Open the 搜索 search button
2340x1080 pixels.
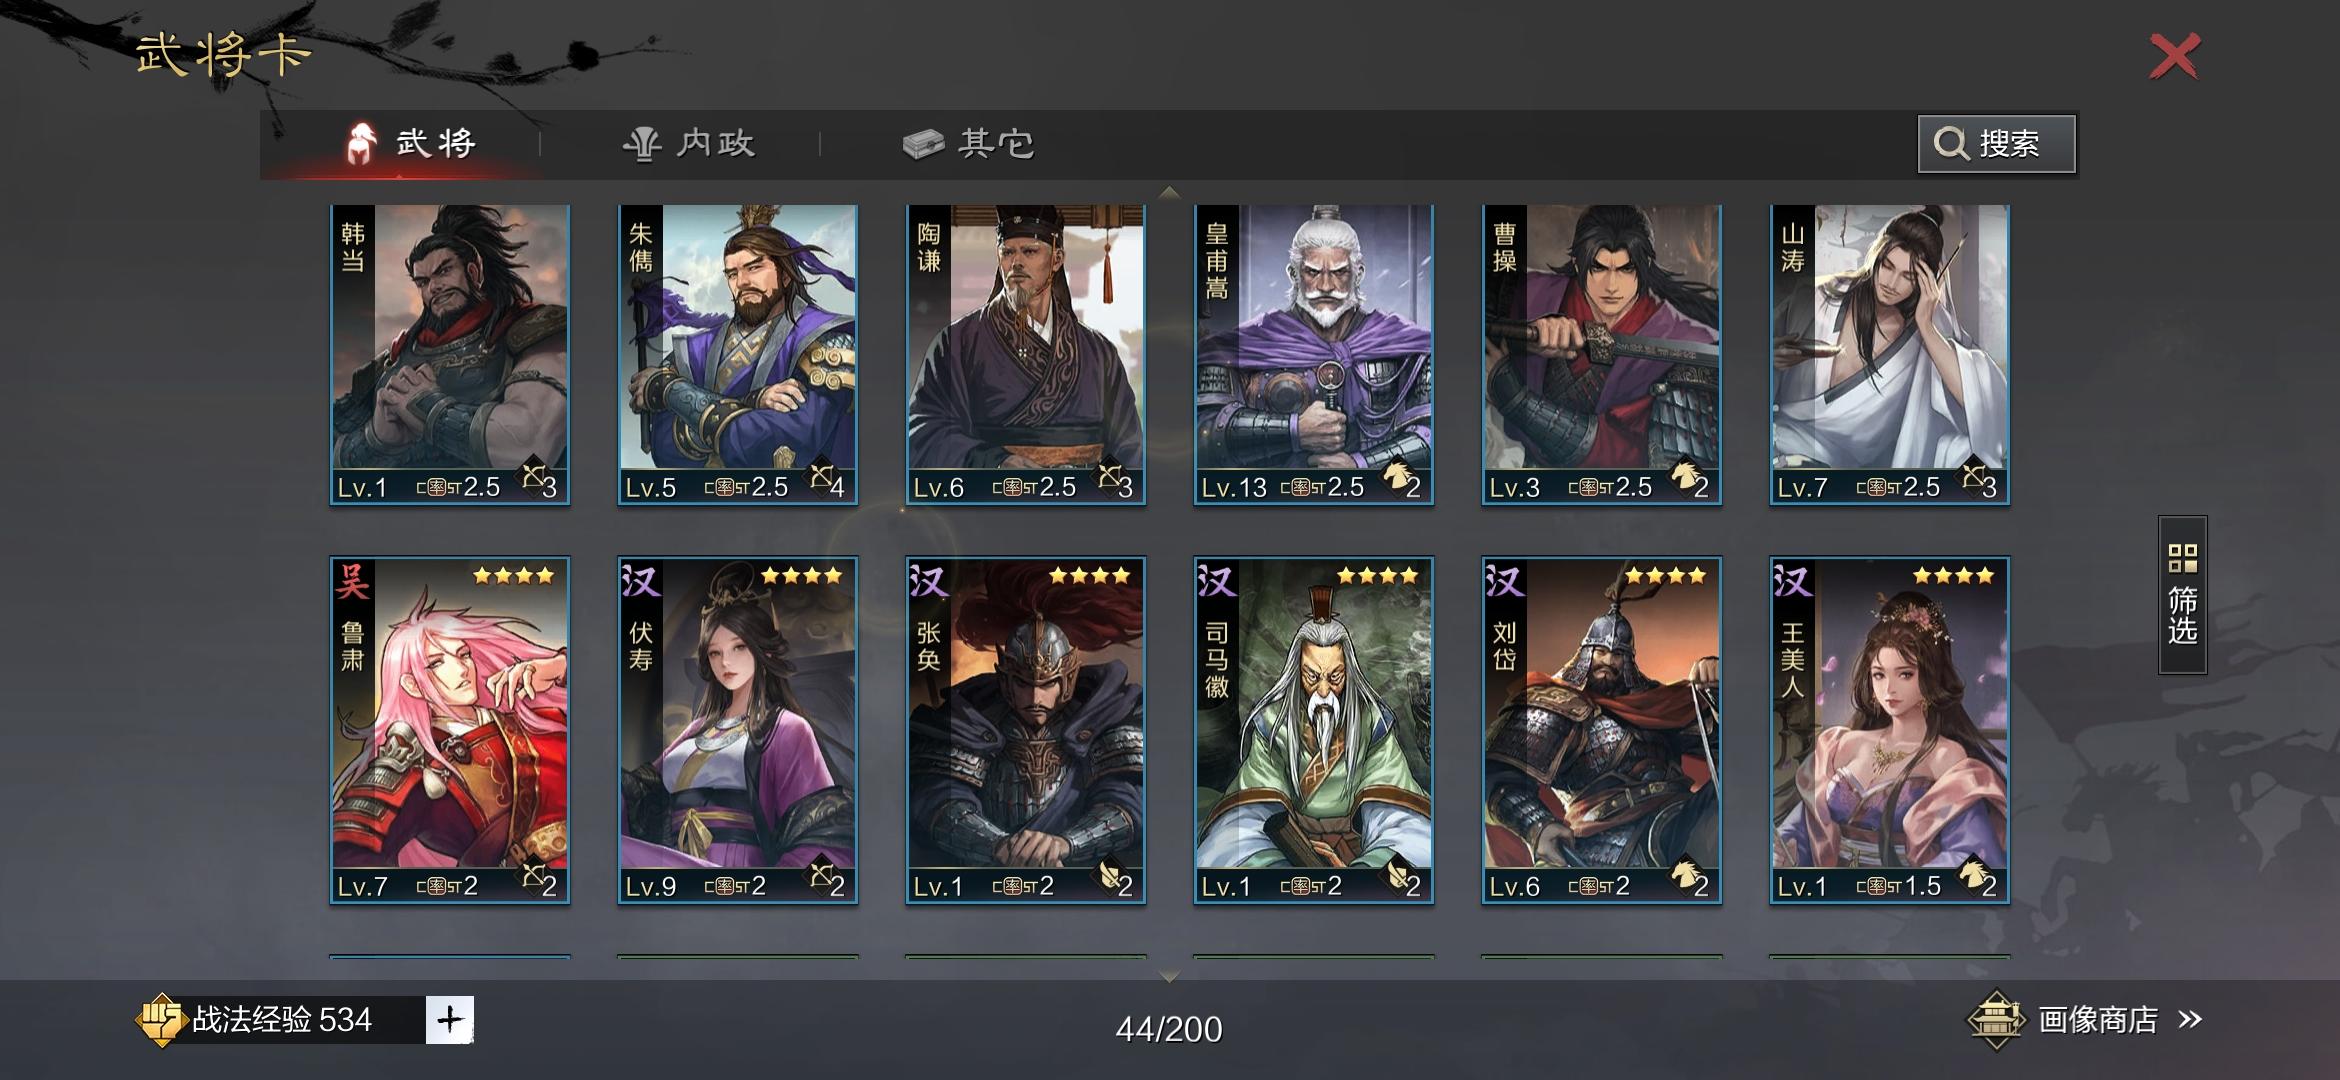(1996, 144)
